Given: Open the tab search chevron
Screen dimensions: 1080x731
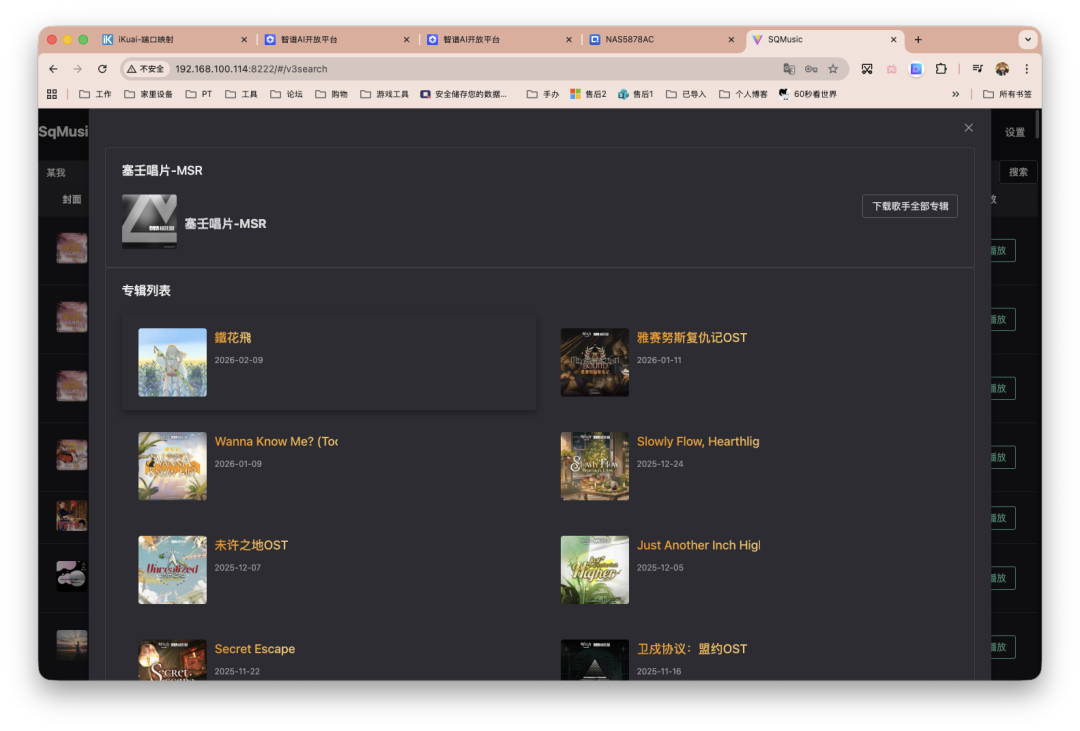Looking at the screenshot, I should pyautogui.click(x=1026, y=39).
